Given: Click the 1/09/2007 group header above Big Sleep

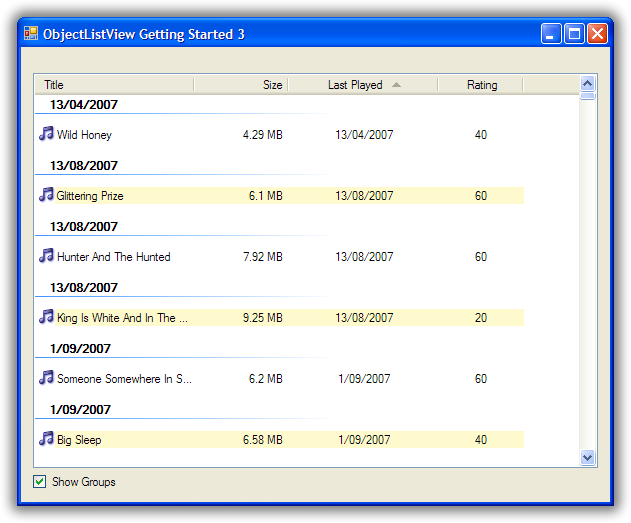Looking at the screenshot, I should pos(80,410).
